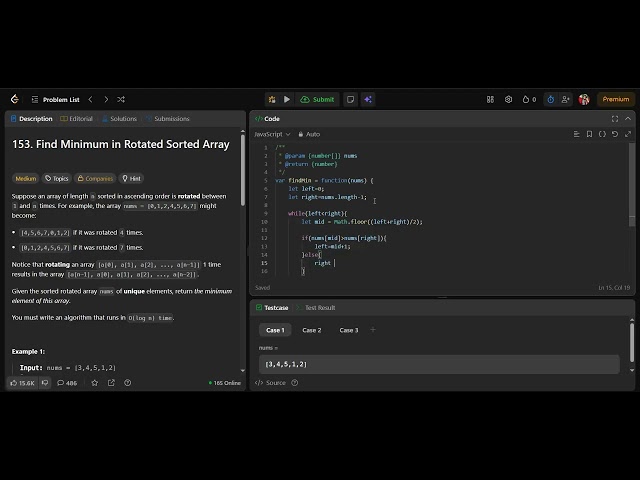The image size is (640, 480).
Task: Click code line with Math.floor
Action: click(x=362, y=222)
